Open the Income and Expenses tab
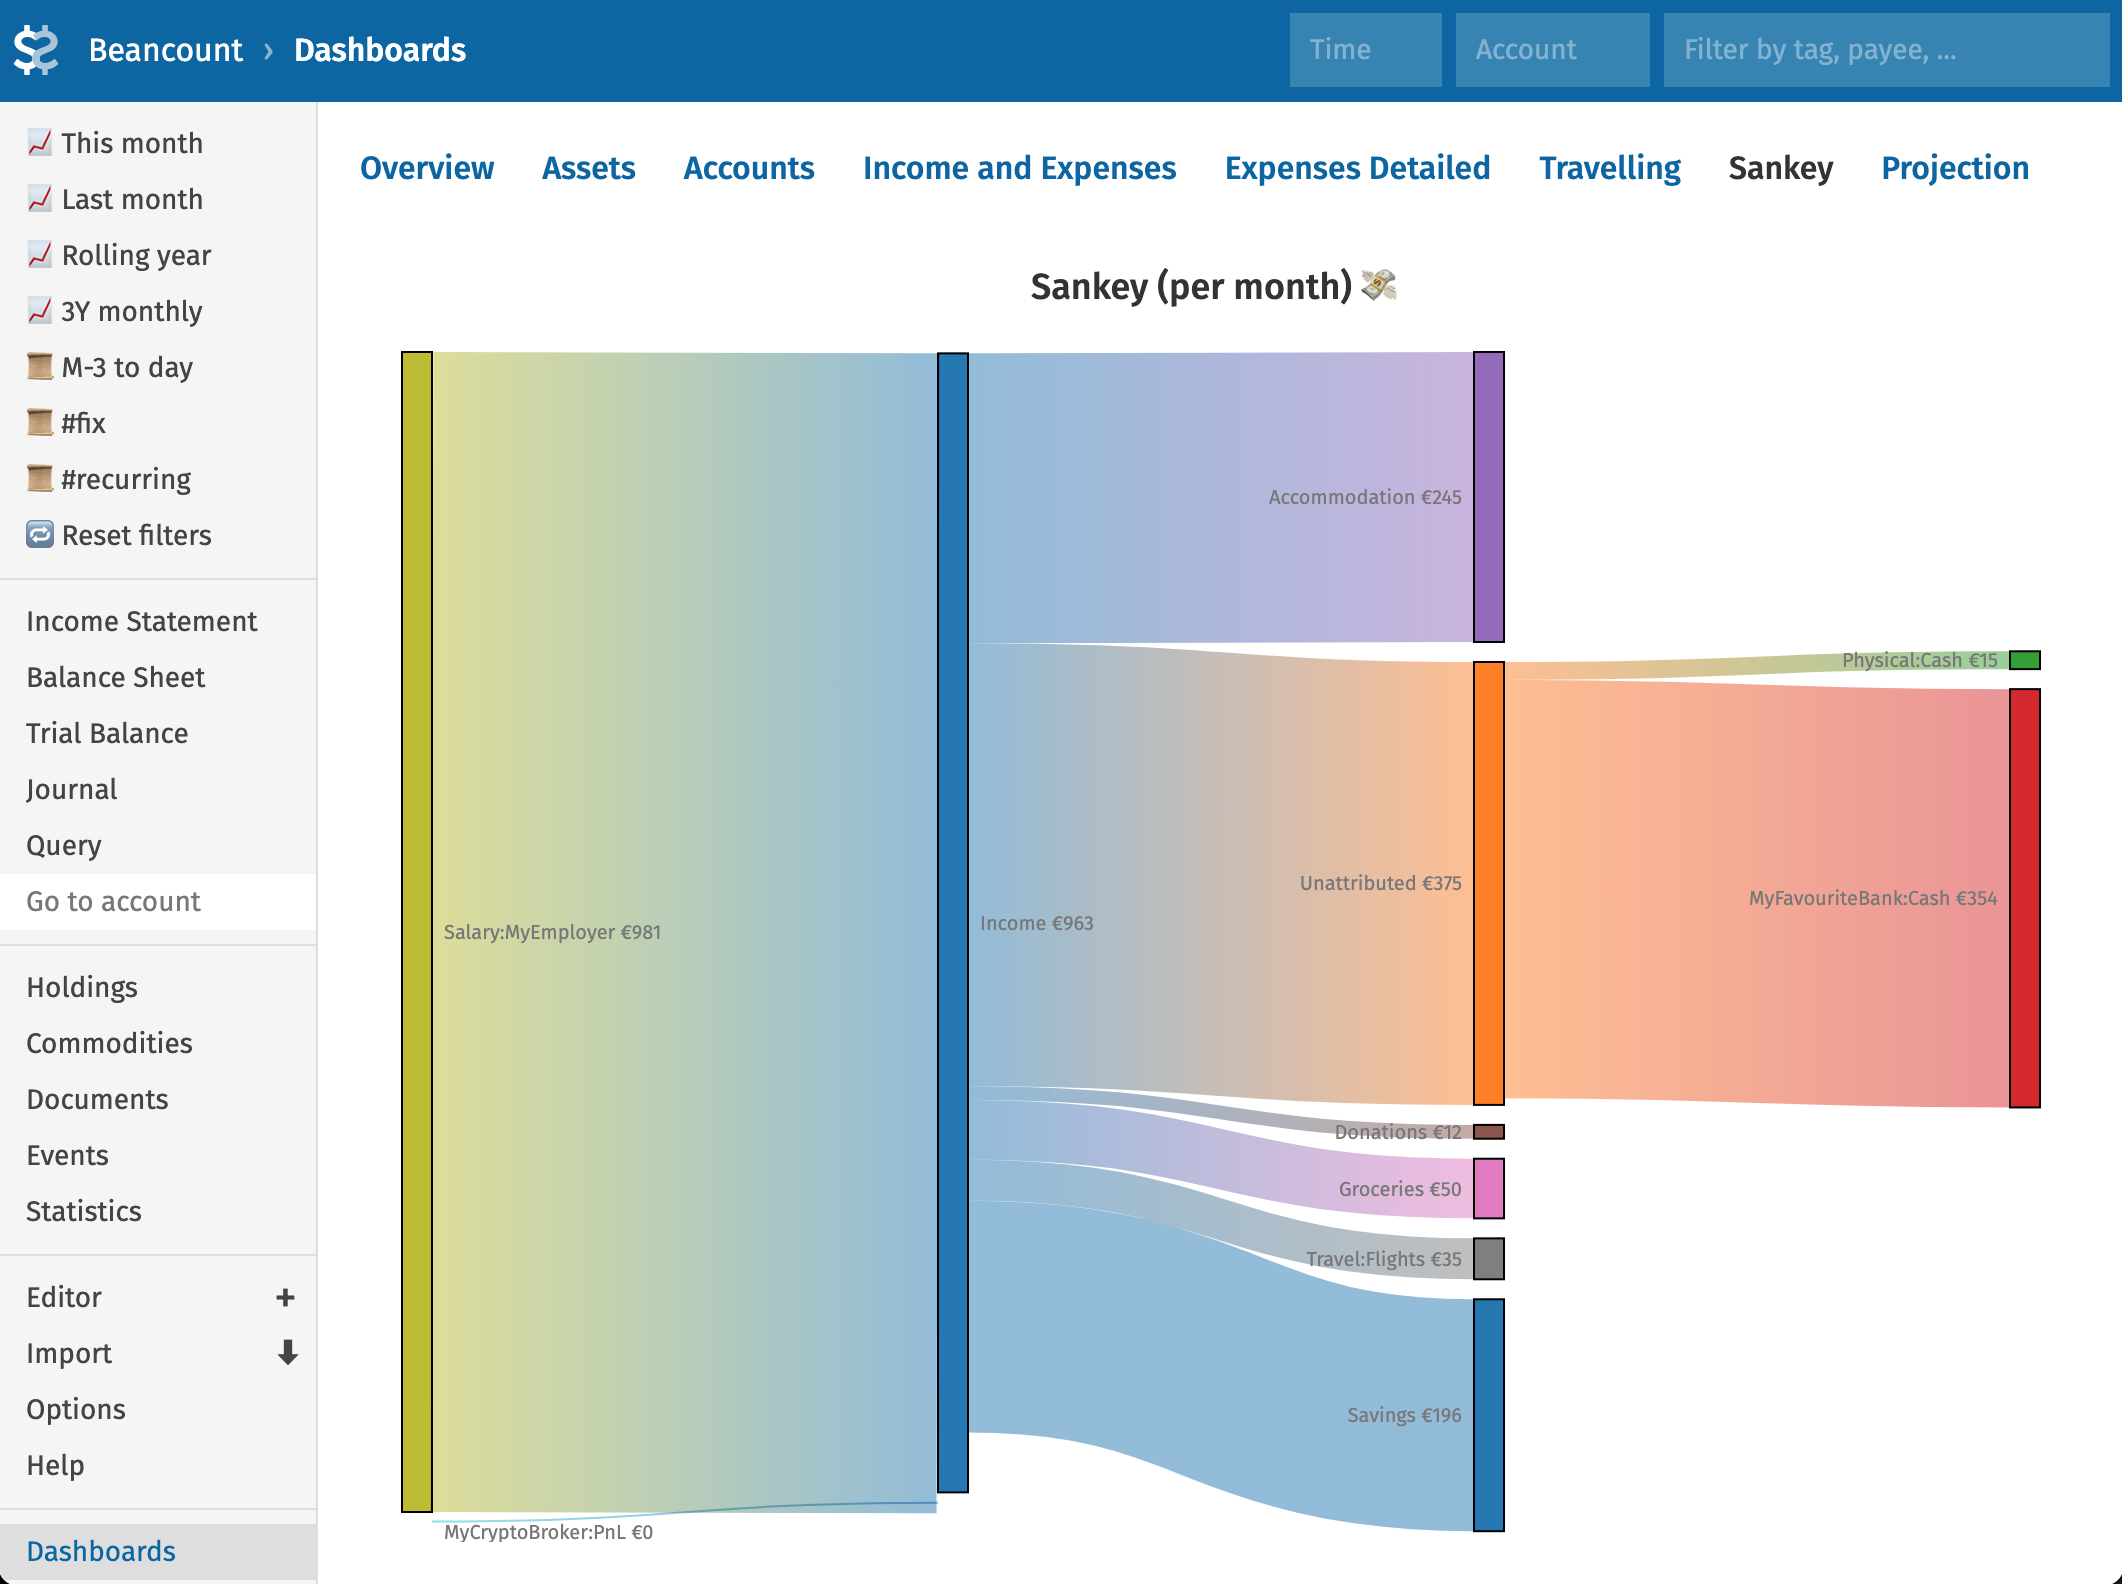 (x=1019, y=168)
